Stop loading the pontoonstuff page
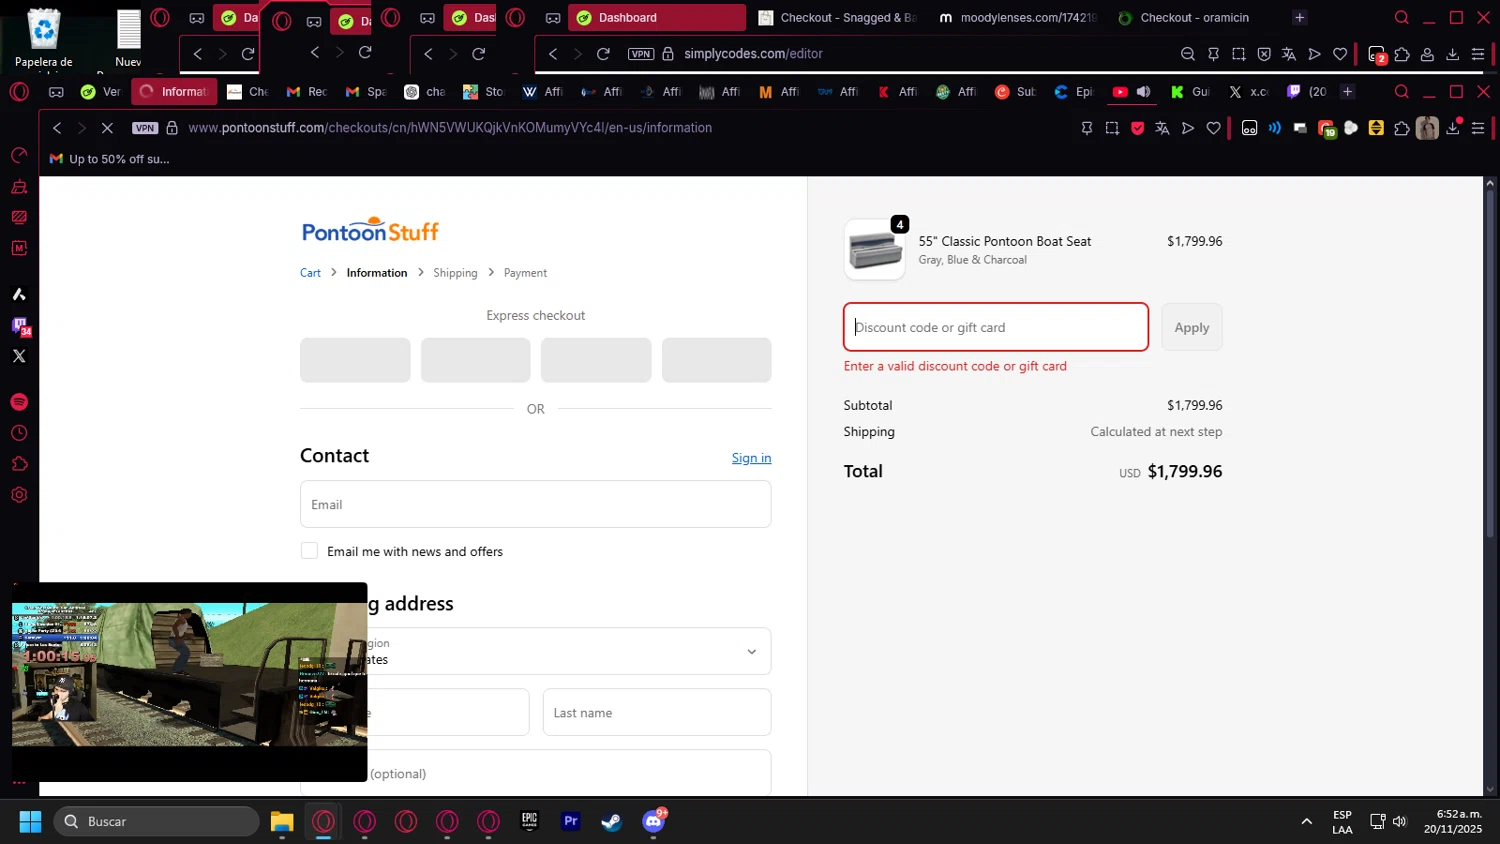The width and height of the screenshot is (1500, 844). tap(107, 128)
